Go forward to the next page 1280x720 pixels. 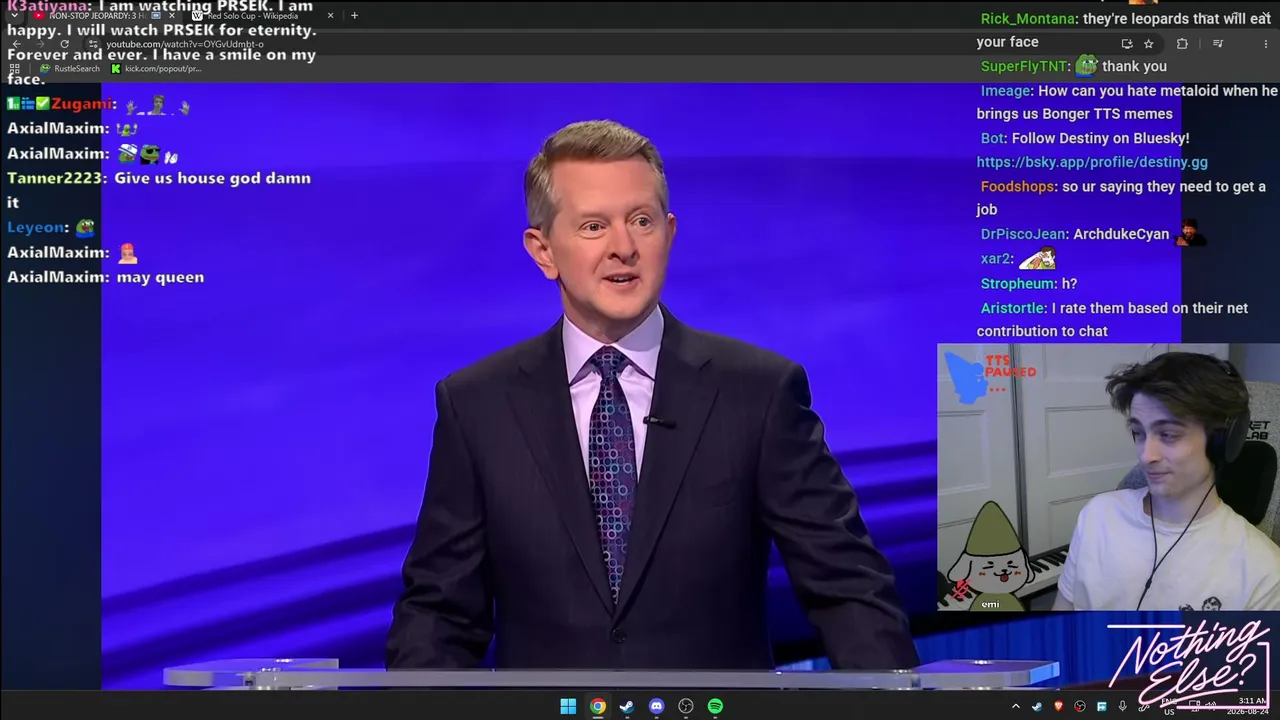click(x=40, y=44)
